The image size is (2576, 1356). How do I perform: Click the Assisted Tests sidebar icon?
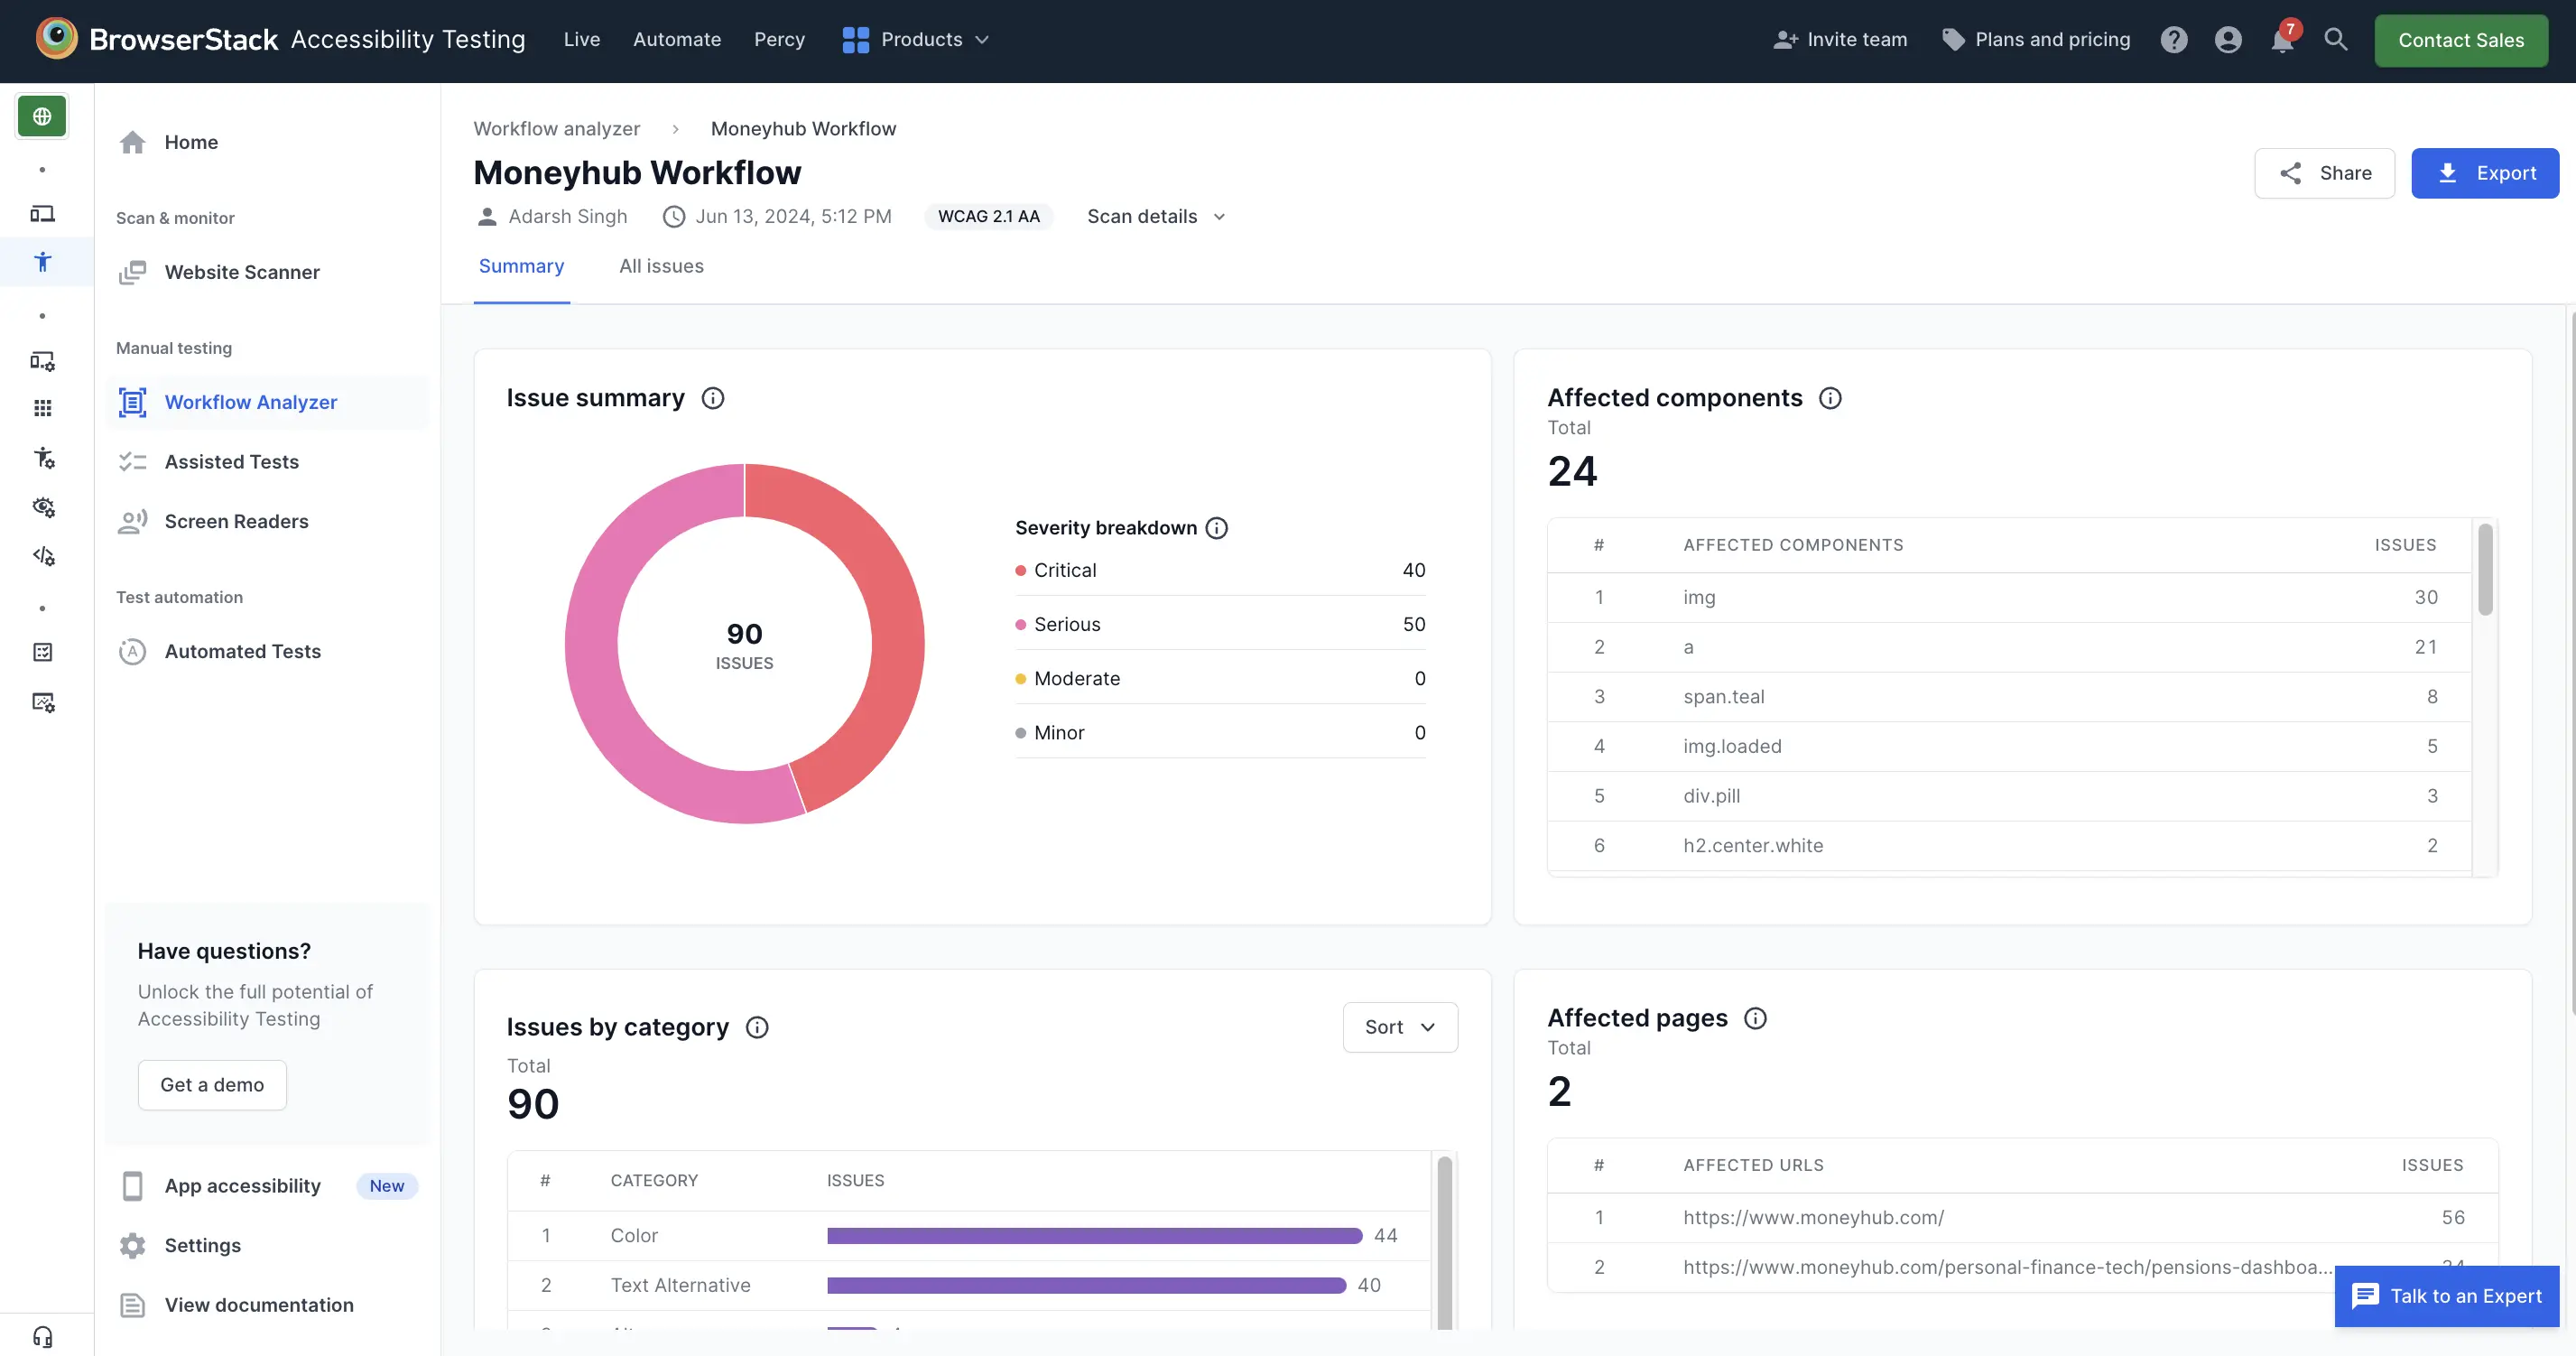click(x=134, y=461)
